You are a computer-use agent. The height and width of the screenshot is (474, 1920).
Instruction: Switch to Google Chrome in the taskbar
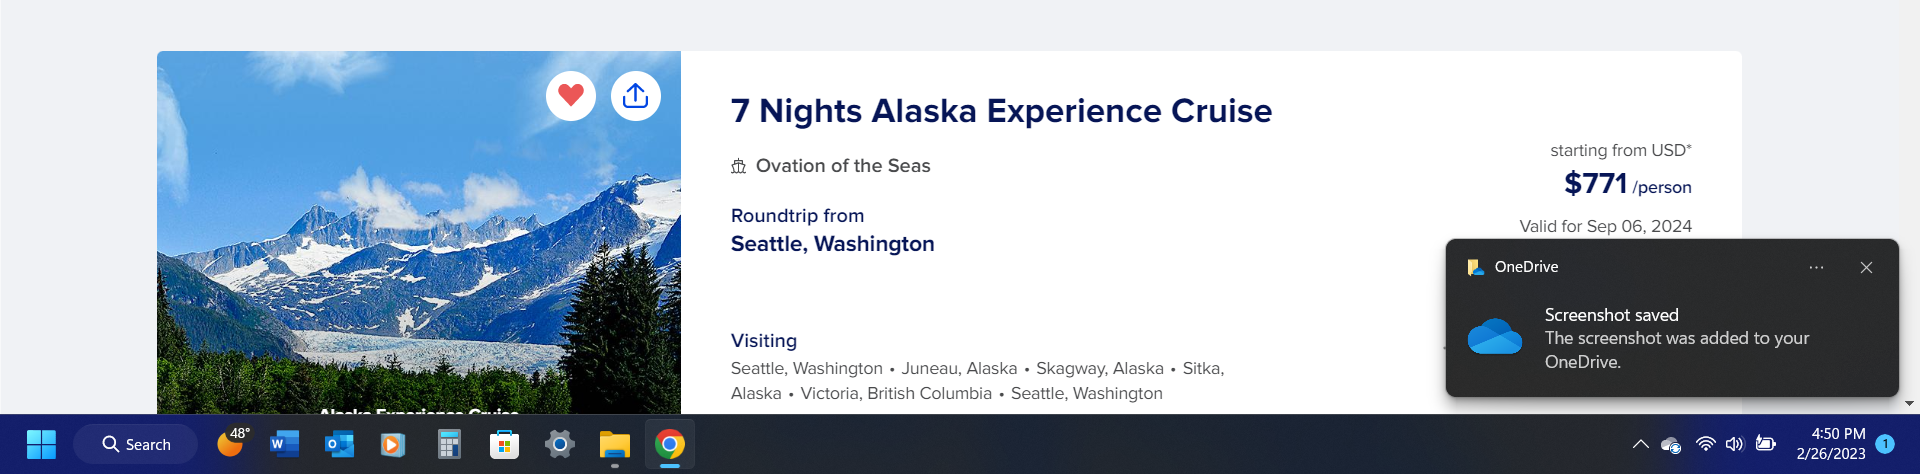pos(670,444)
